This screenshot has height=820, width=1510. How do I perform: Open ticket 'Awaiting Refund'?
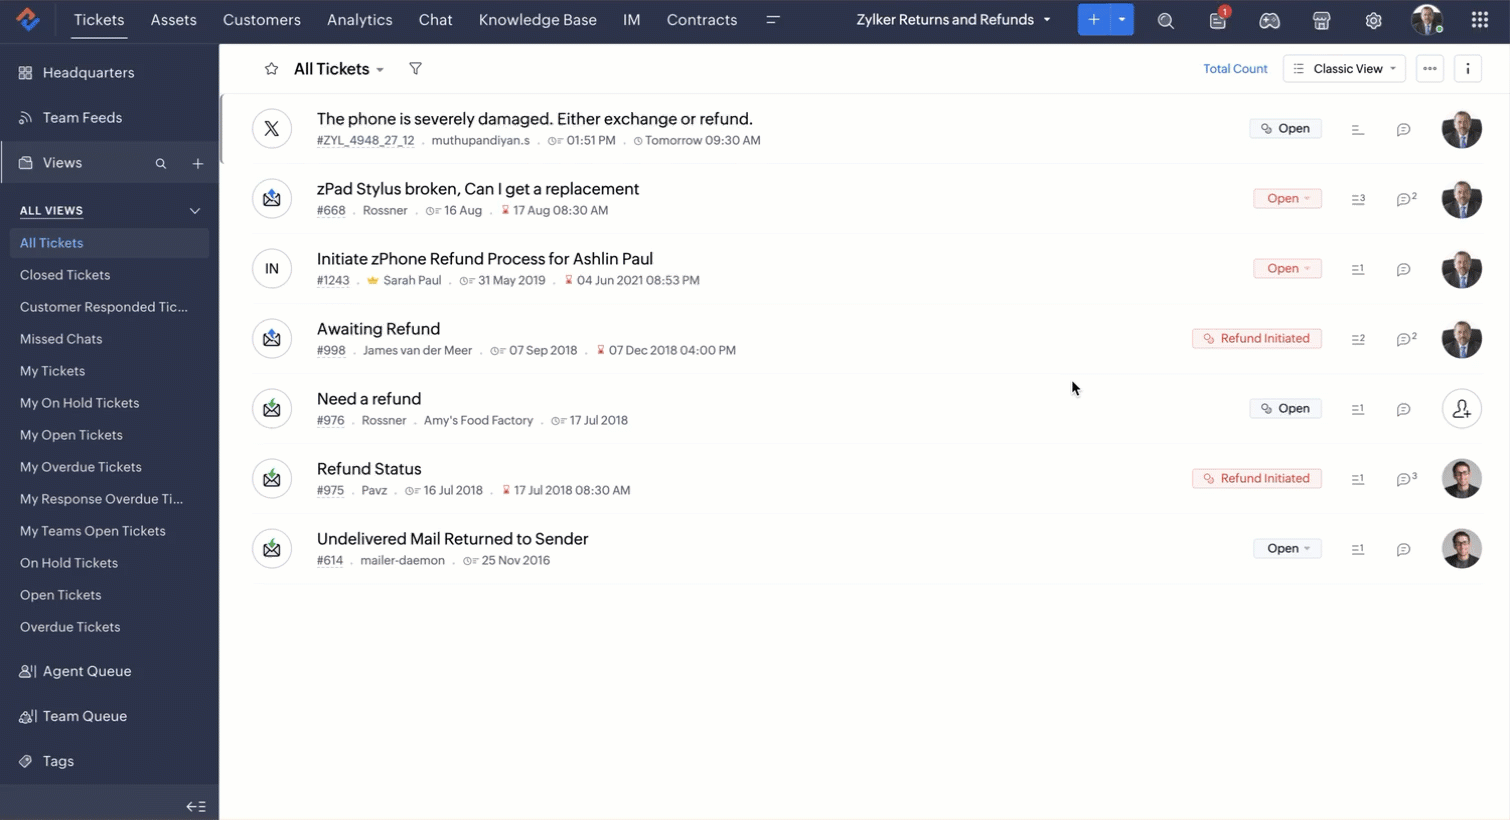pos(378,329)
